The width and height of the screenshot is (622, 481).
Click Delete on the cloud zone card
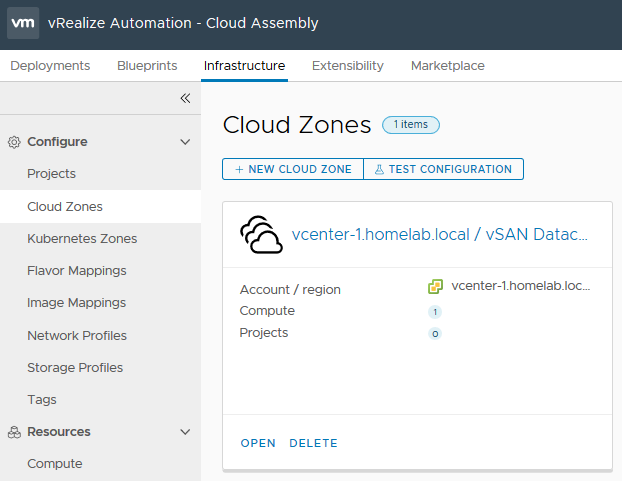313,443
